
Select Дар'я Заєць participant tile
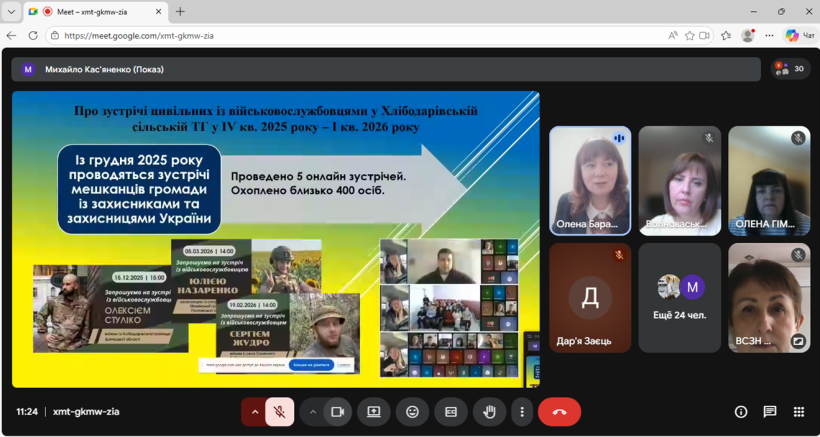click(x=590, y=297)
